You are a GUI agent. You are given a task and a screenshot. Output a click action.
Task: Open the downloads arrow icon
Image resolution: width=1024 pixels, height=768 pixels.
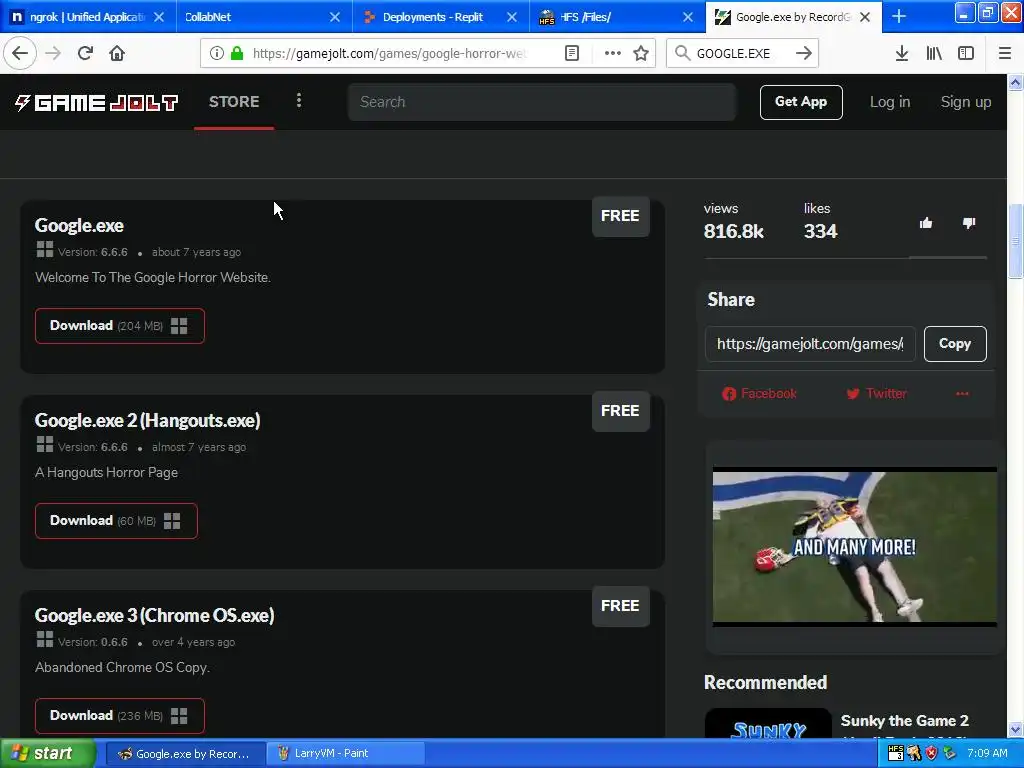tap(902, 53)
